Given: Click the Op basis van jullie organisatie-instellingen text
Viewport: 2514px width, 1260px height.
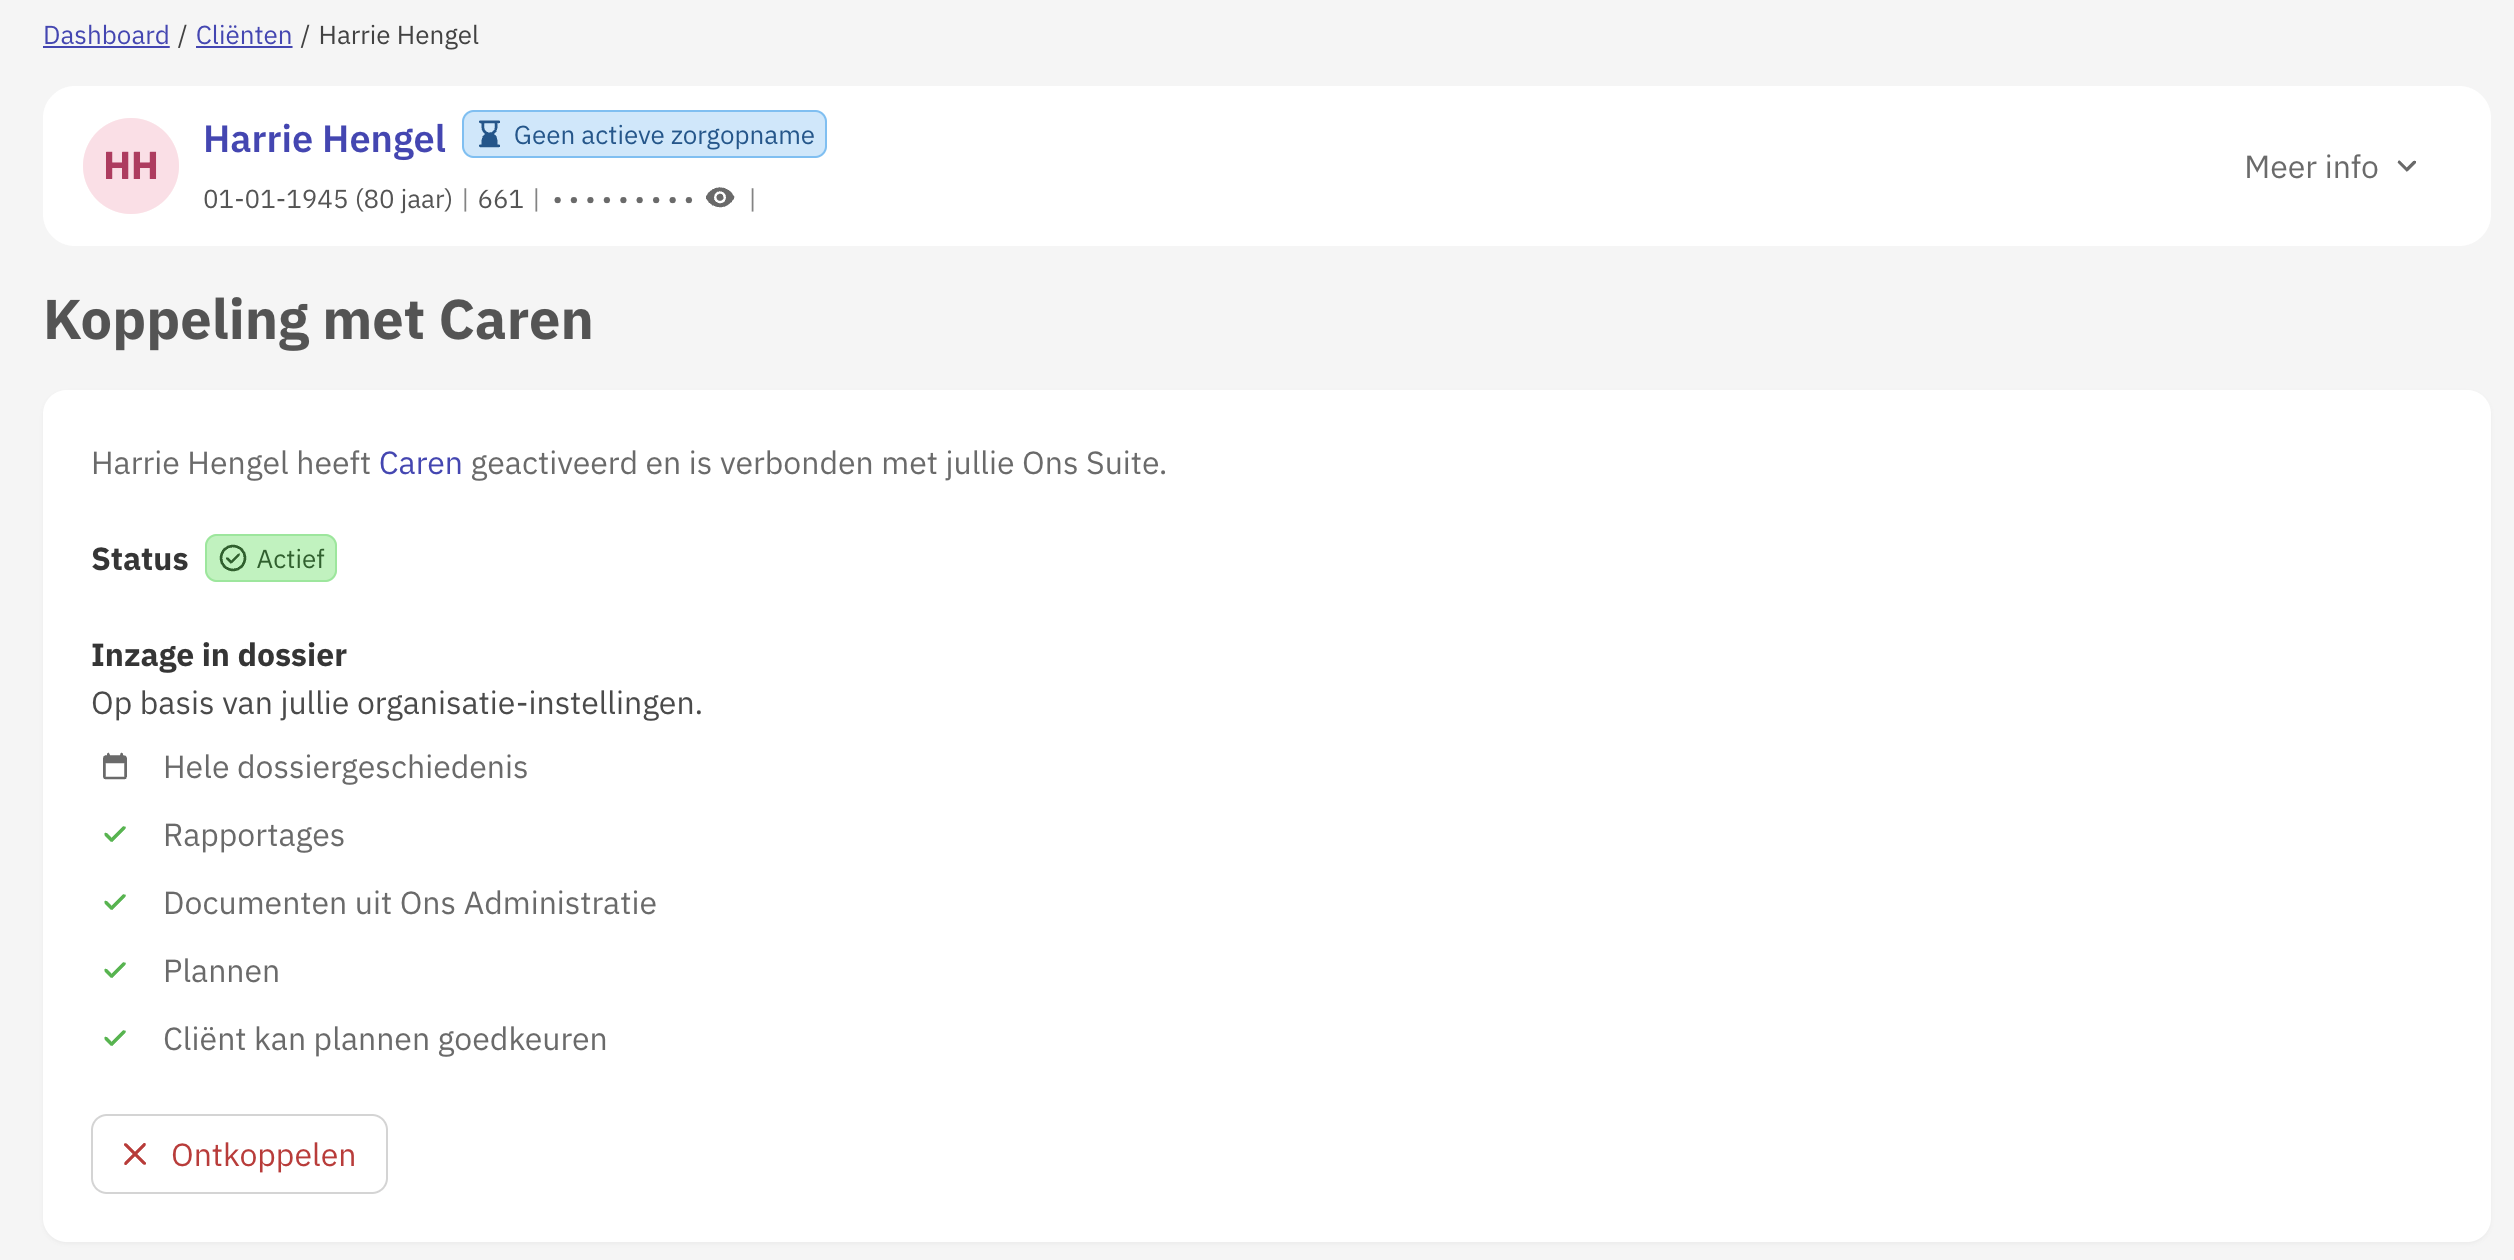Looking at the screenshot, I should click(x=397, y=703).
